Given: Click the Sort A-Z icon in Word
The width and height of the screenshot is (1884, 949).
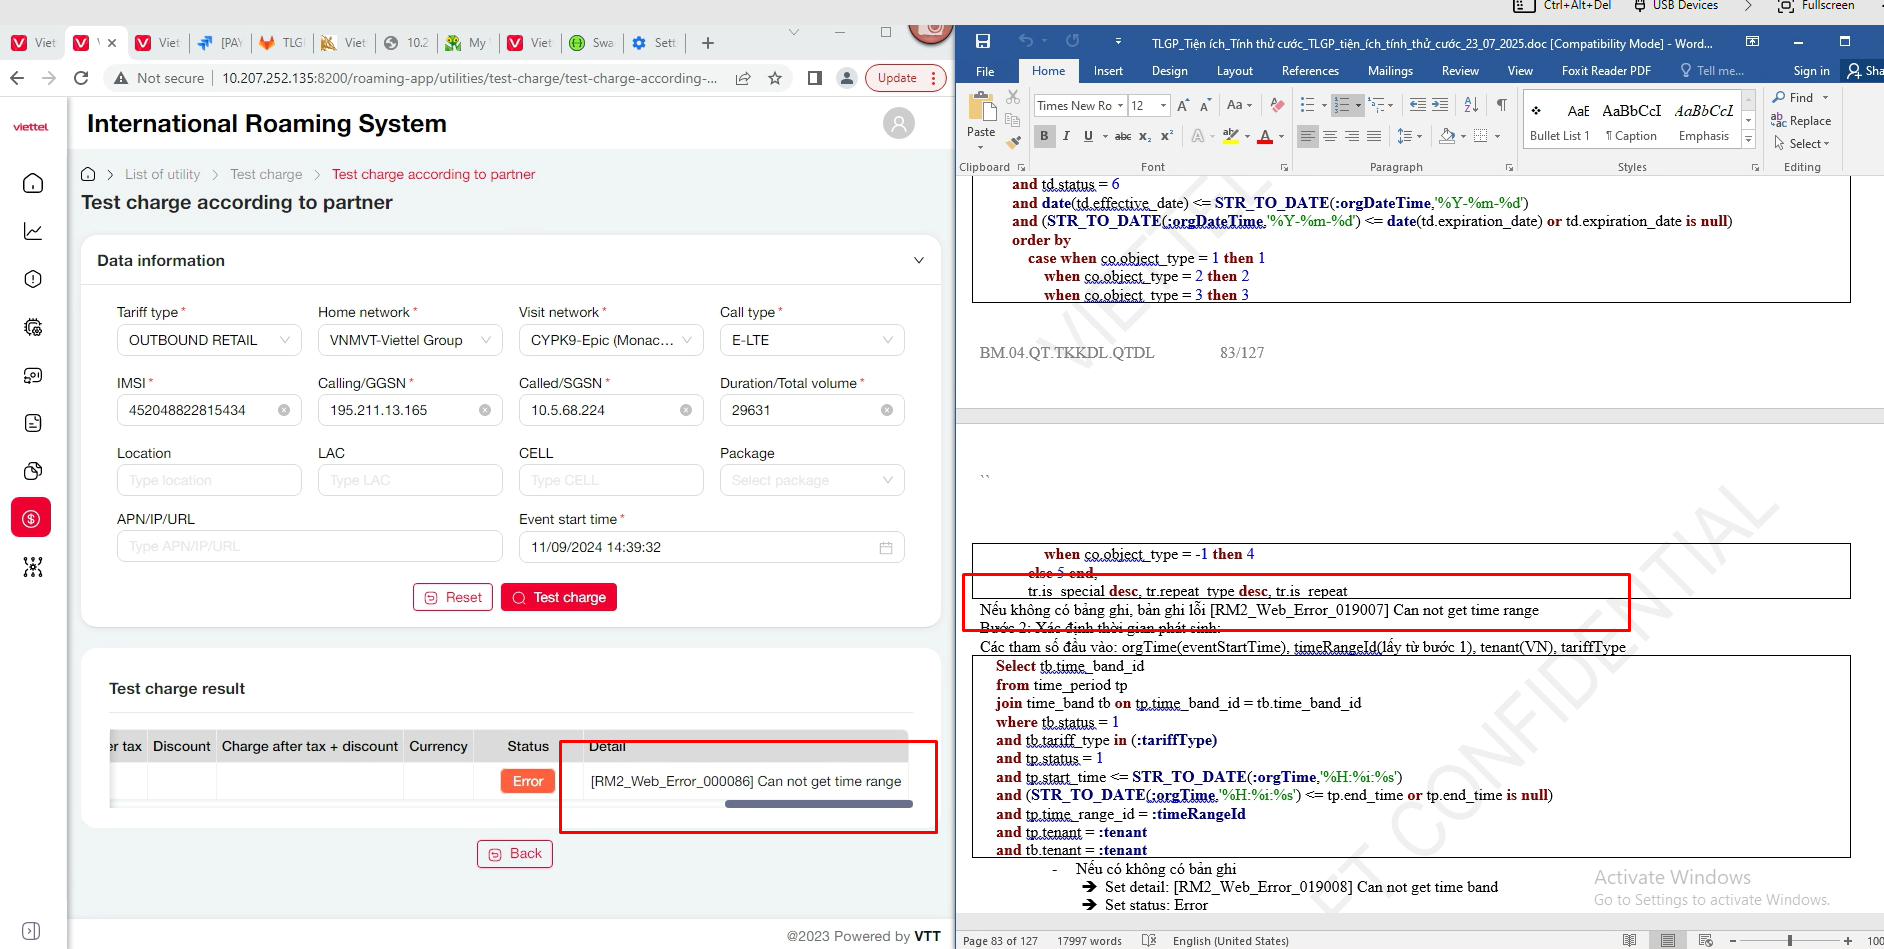Looking at the screenshot, I should tap(1471, 105).
